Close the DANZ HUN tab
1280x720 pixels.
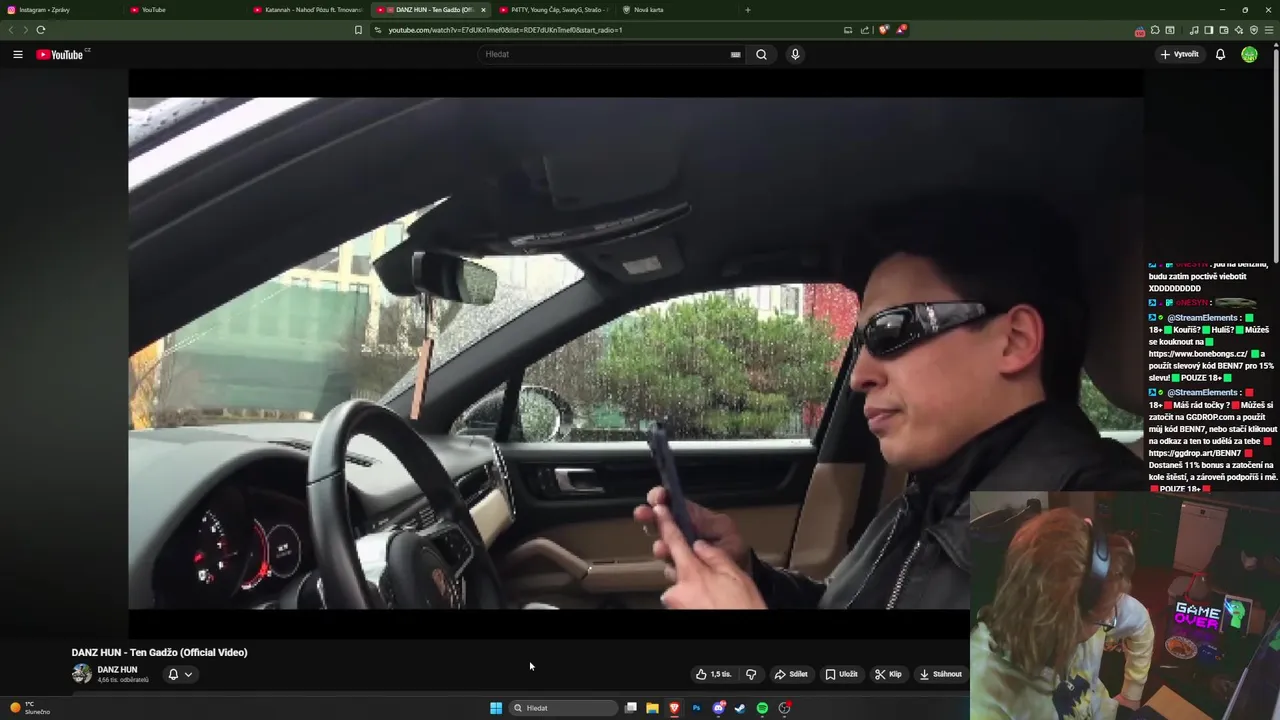coord(483,10)
